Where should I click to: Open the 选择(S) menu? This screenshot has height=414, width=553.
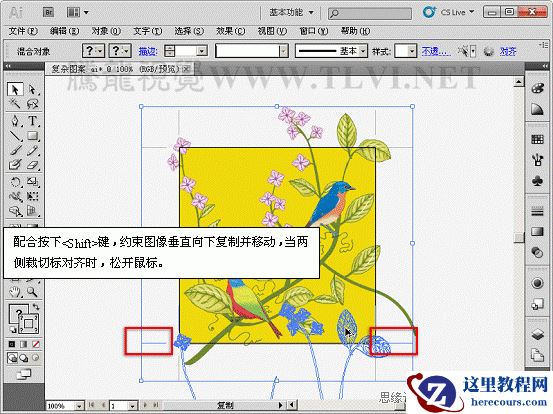click(x=189, y=31)
